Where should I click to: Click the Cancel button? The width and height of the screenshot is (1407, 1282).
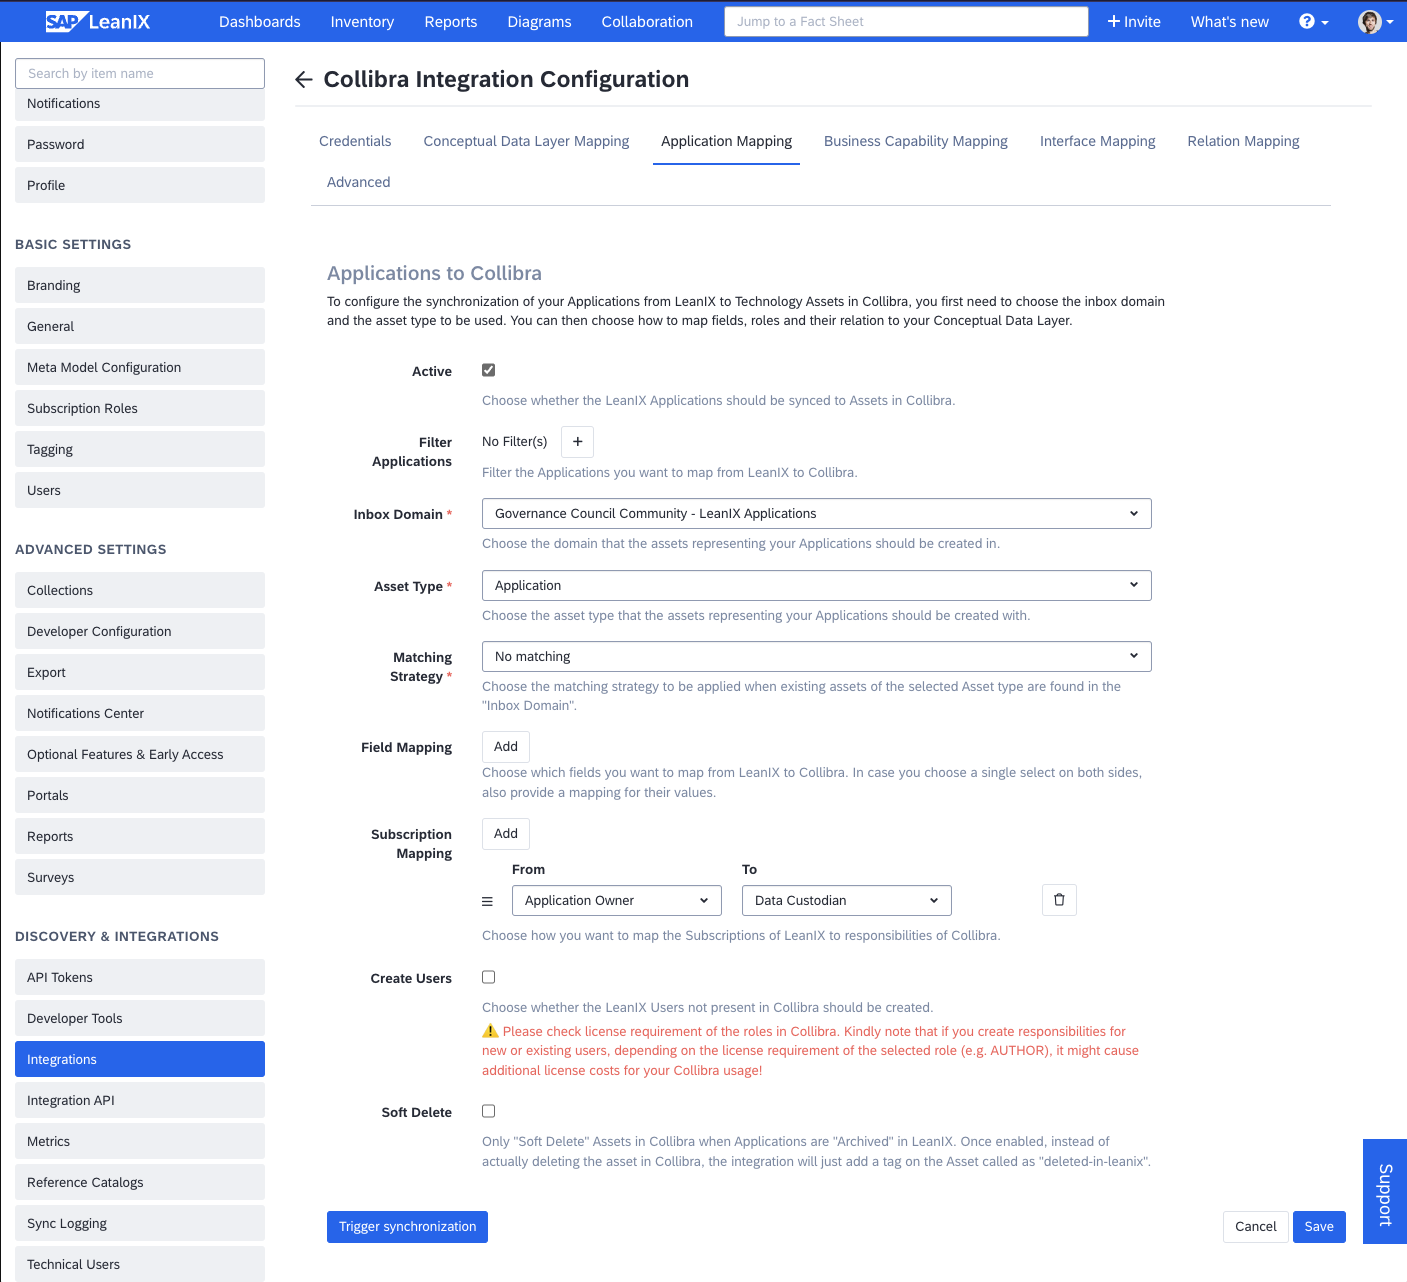[x=1256, y=1227]
